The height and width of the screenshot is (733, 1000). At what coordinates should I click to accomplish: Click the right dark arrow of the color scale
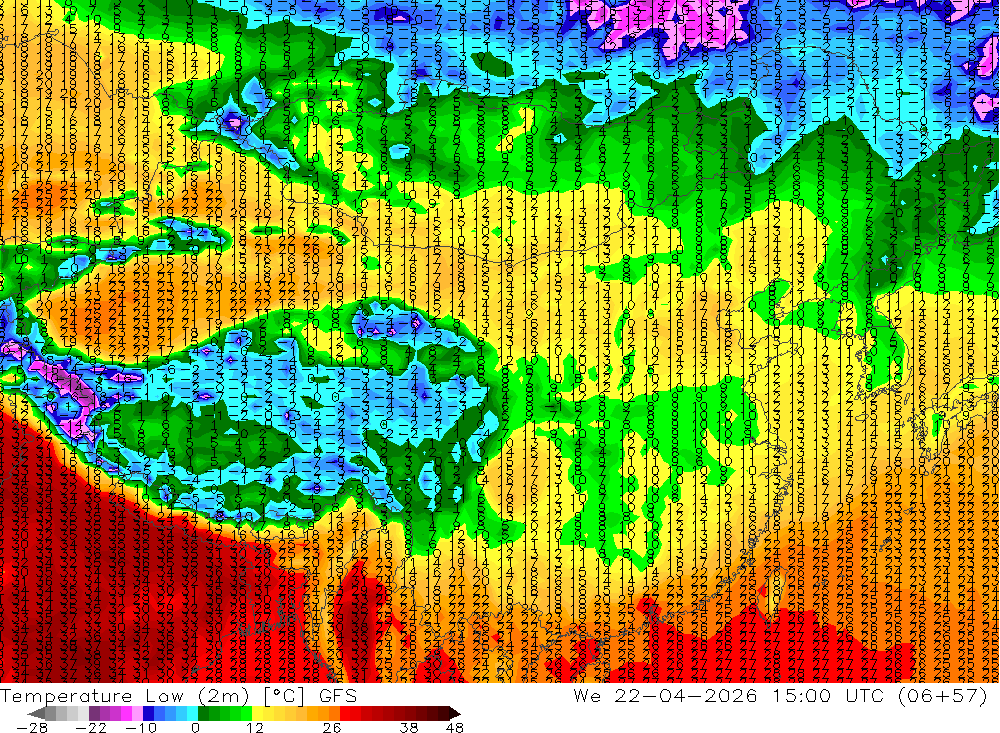(x=455, y=714)
